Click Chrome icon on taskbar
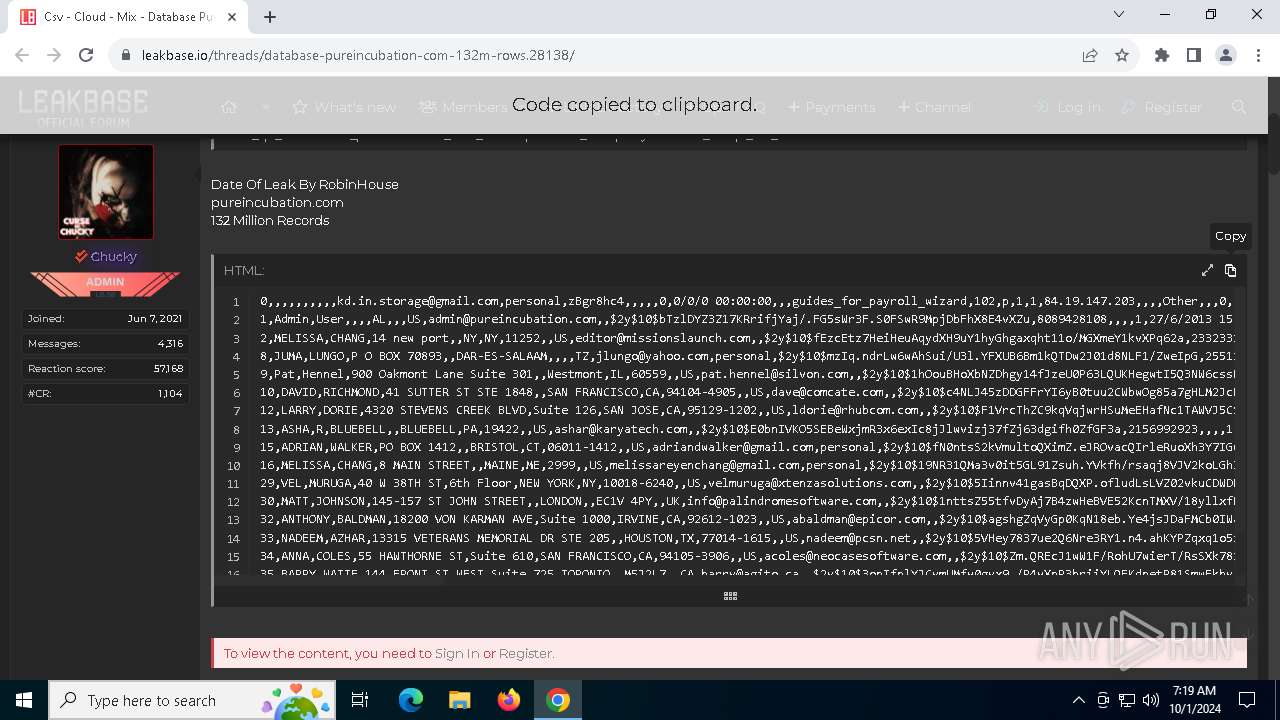The height and width of the screenshot is (720, 1280). click(x=558, y=700)
